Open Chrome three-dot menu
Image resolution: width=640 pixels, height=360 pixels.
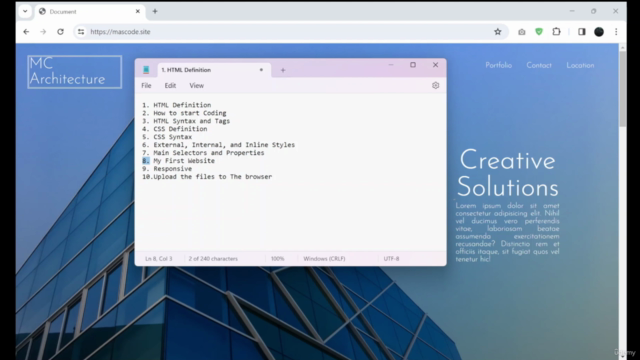click(616, 31)
